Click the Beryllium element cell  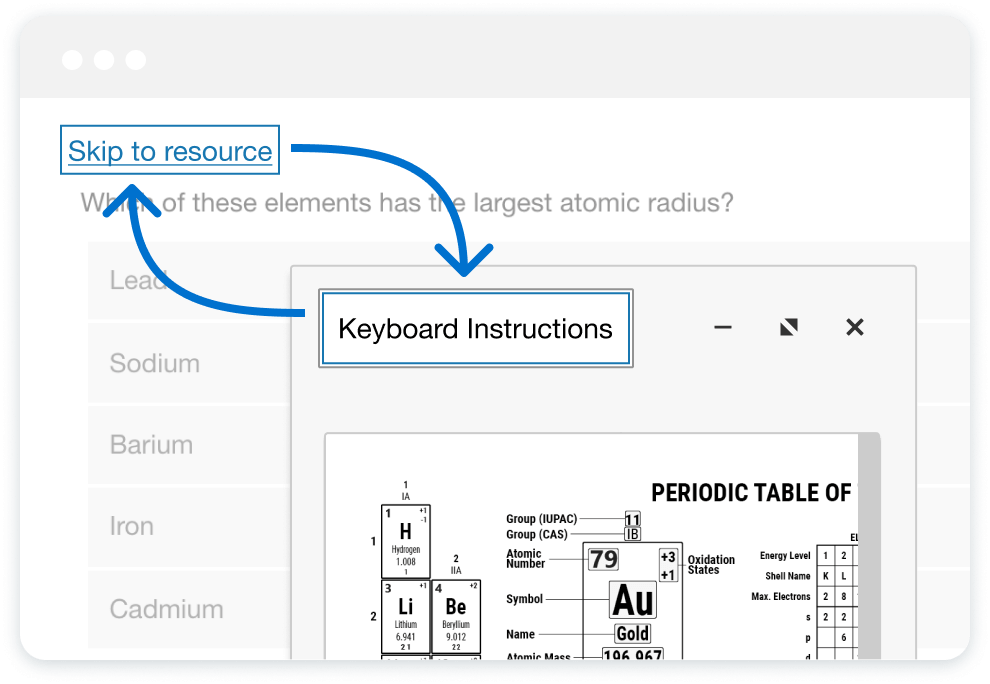click(x=456, y=616)
